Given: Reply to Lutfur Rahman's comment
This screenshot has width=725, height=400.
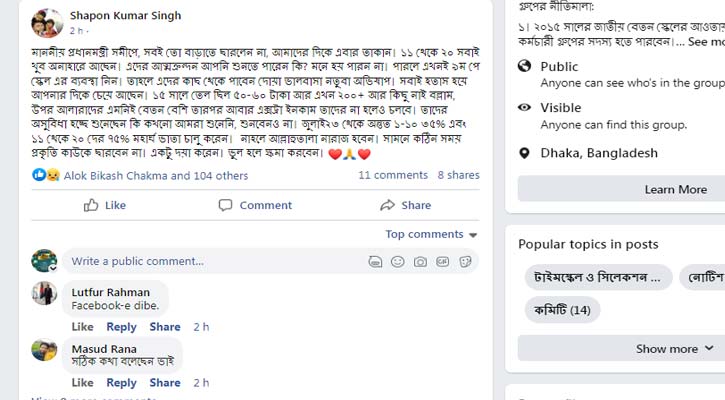Looking at the screenshot, I should 121,327.
